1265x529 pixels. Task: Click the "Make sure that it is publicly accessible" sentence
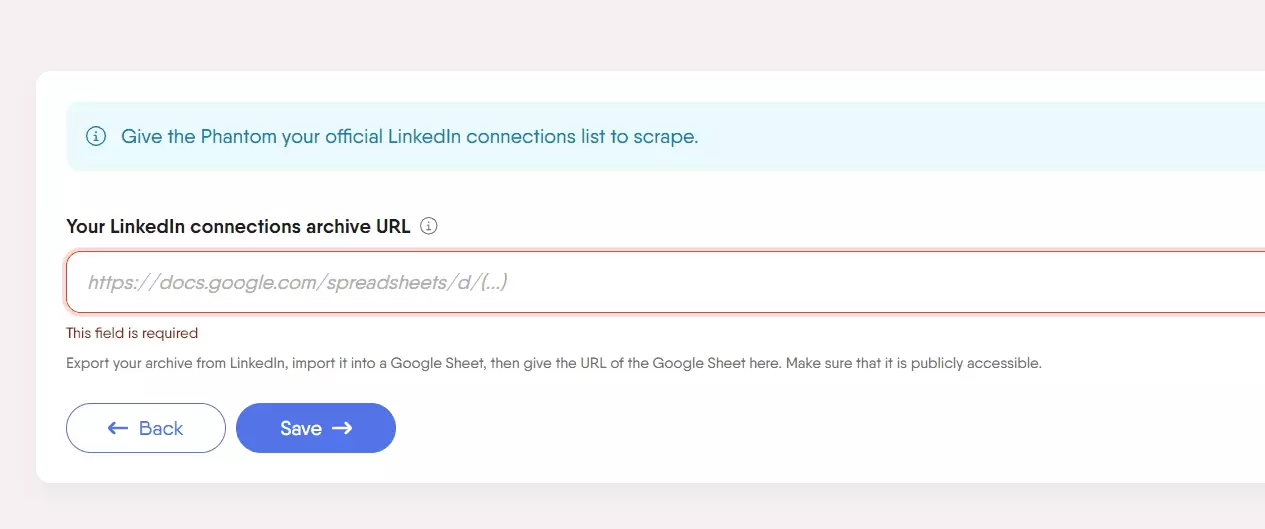click(913, 363)
